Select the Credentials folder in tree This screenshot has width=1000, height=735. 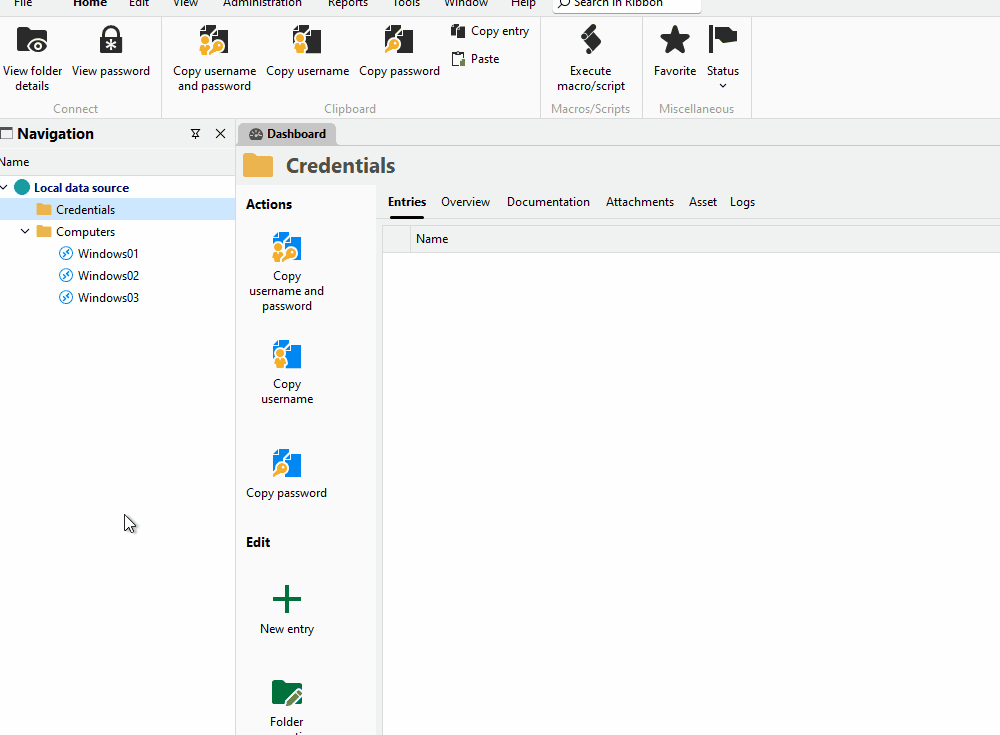pos(85,210)
